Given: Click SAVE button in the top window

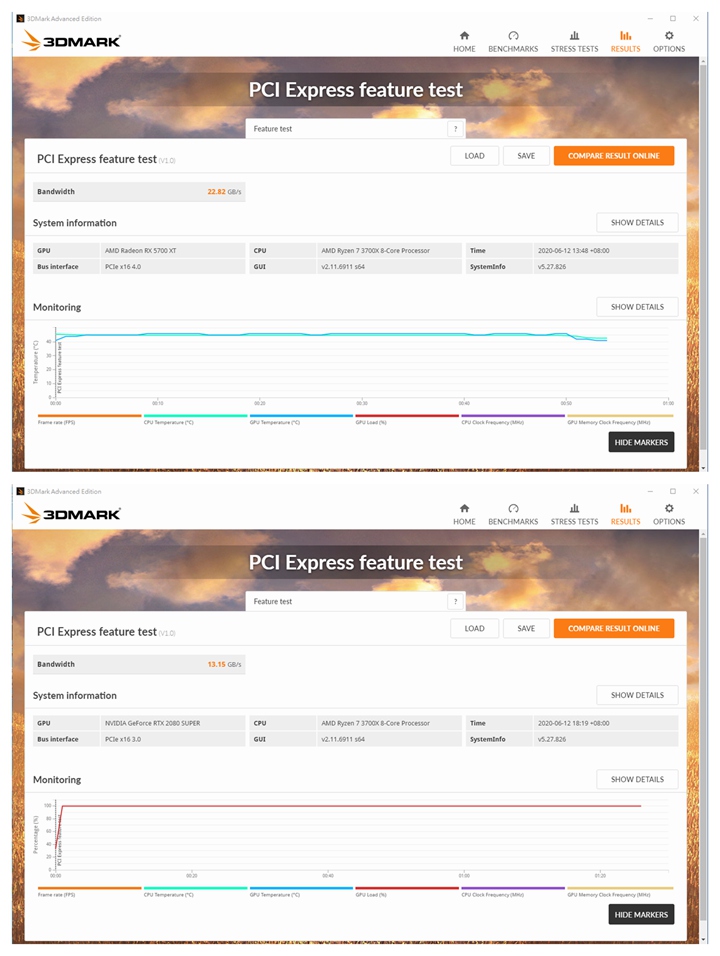Looking at the screenshot, I should pyautogui.click(x=526, y=156).
